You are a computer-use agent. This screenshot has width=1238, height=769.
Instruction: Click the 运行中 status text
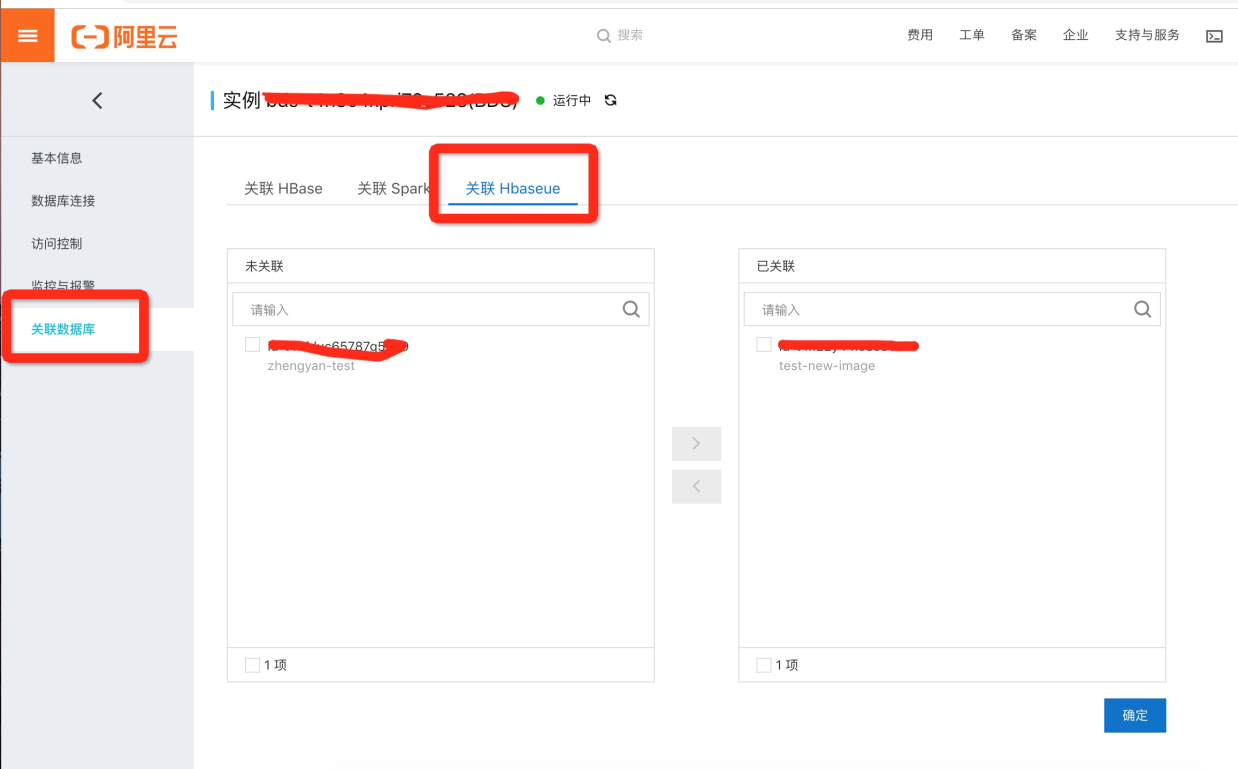[572, 101]
